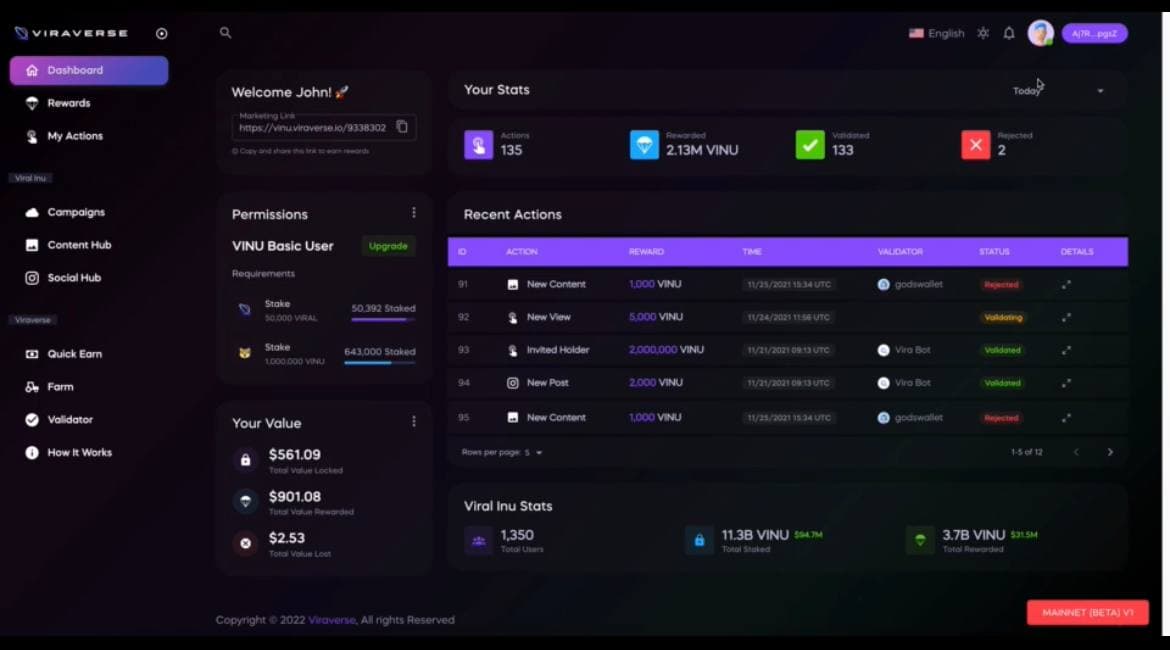Expand details for row 91
The height and width of the screenshot is (650, 1170).
pos(1066,284)
